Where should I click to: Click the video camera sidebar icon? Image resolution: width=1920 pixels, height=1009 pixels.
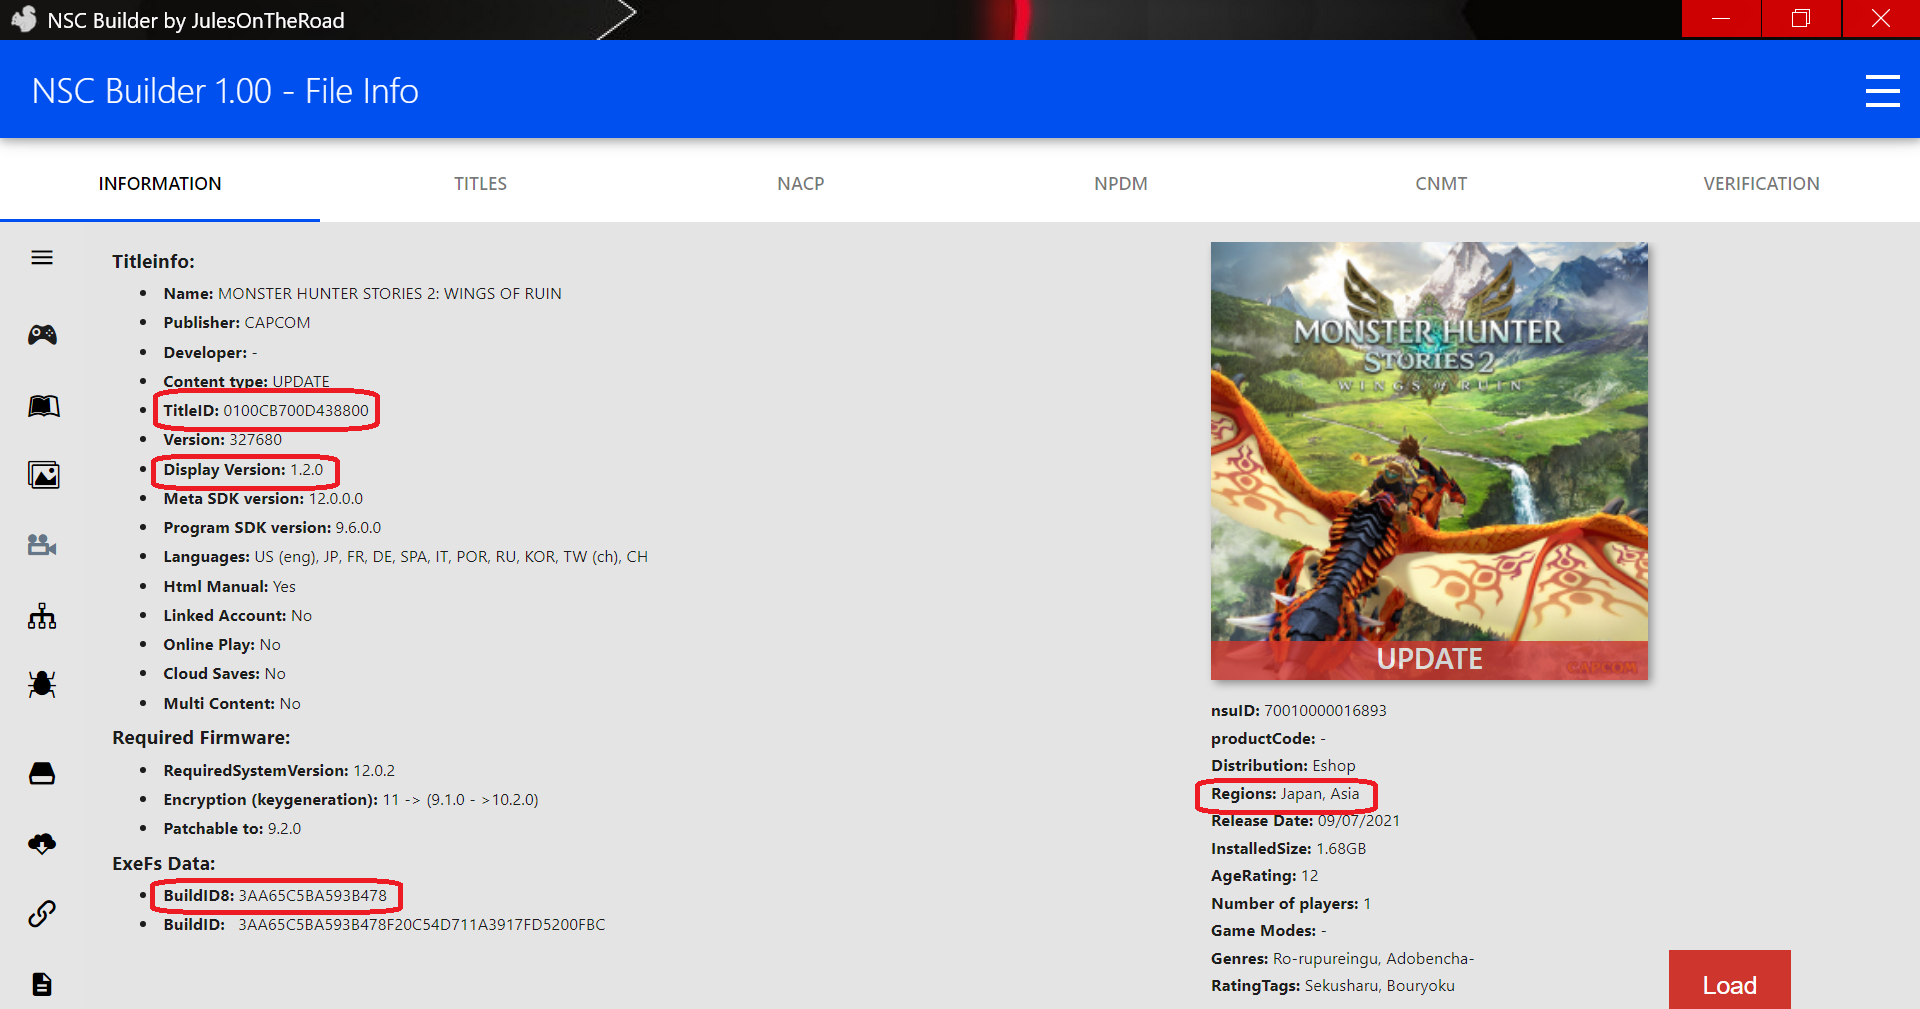pyautogui.click(x=42, y=545)
